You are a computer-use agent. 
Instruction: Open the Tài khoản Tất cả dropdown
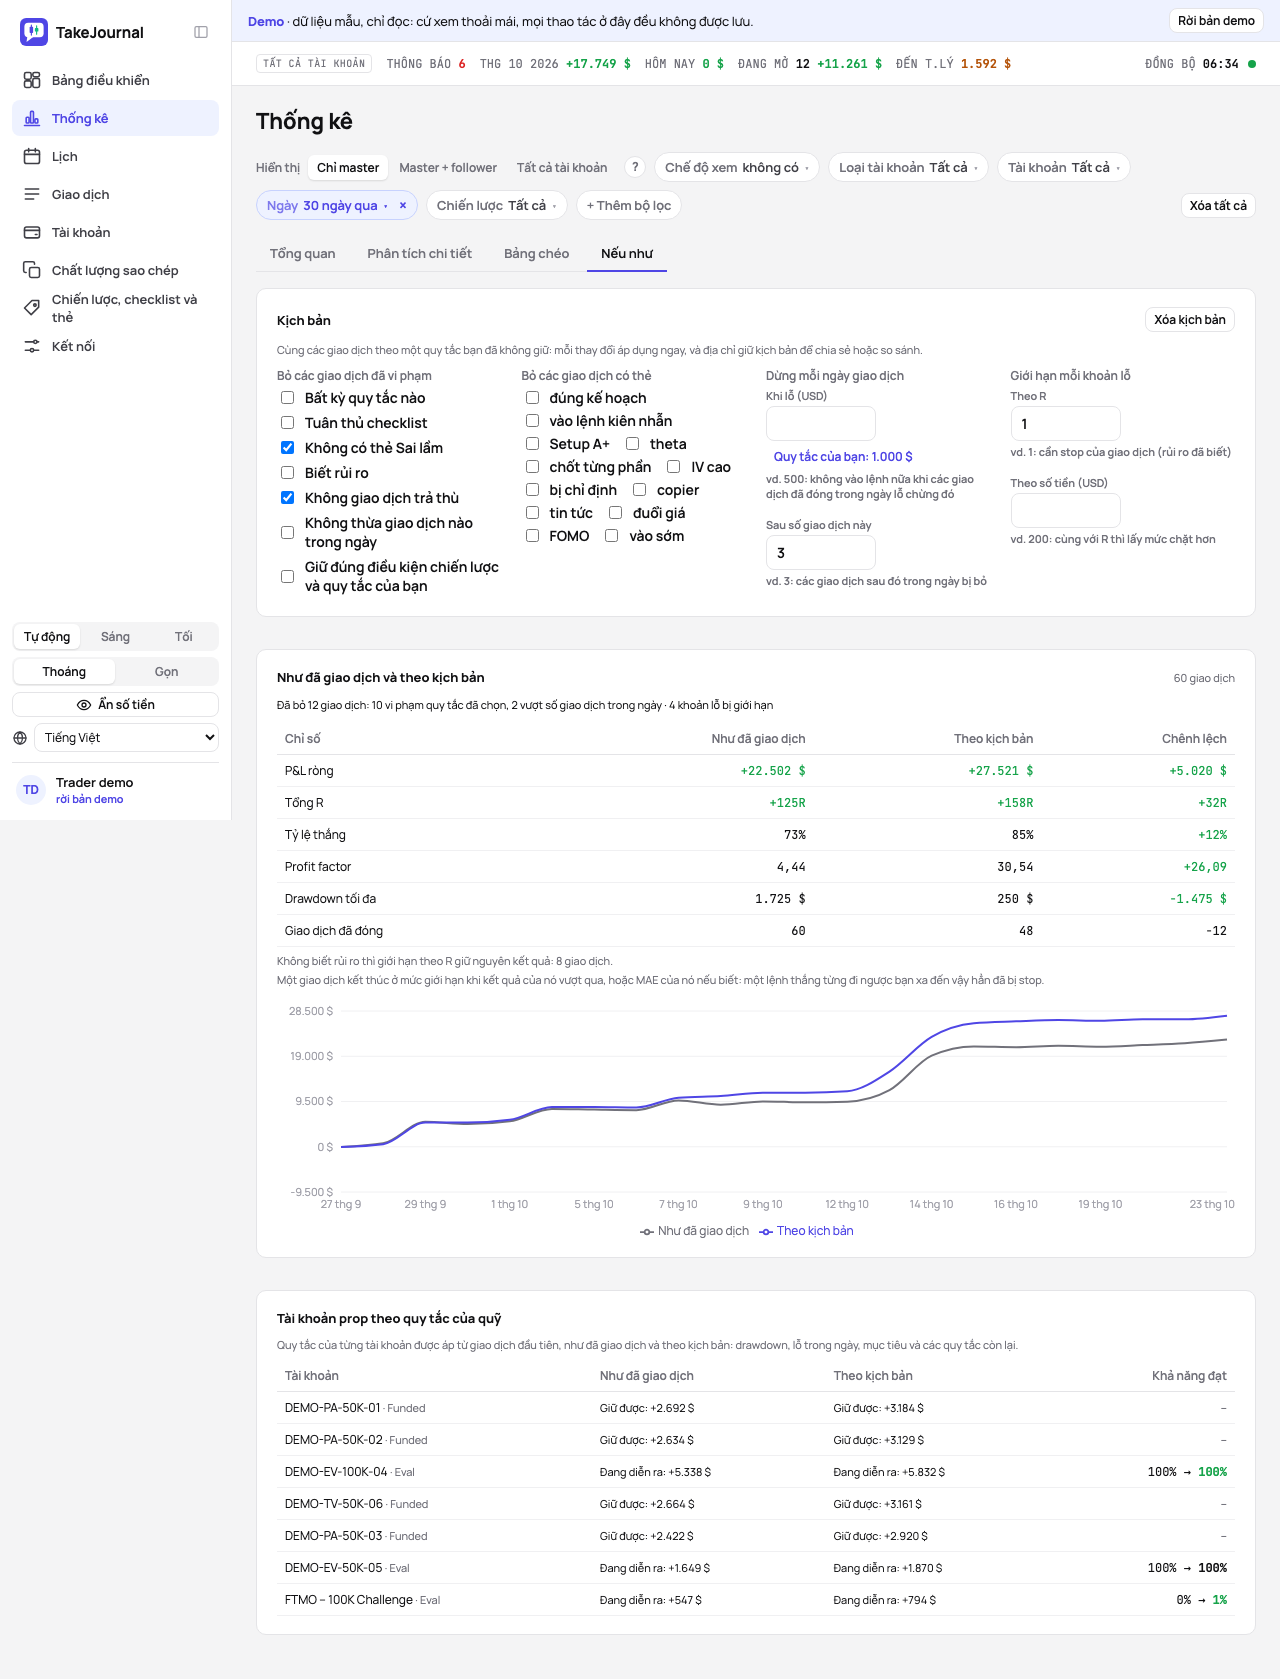1064,167
